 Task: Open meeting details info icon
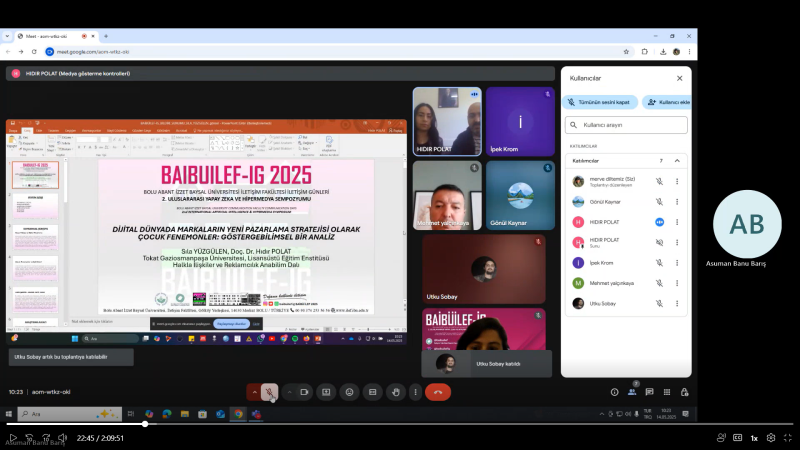(614, 392)
